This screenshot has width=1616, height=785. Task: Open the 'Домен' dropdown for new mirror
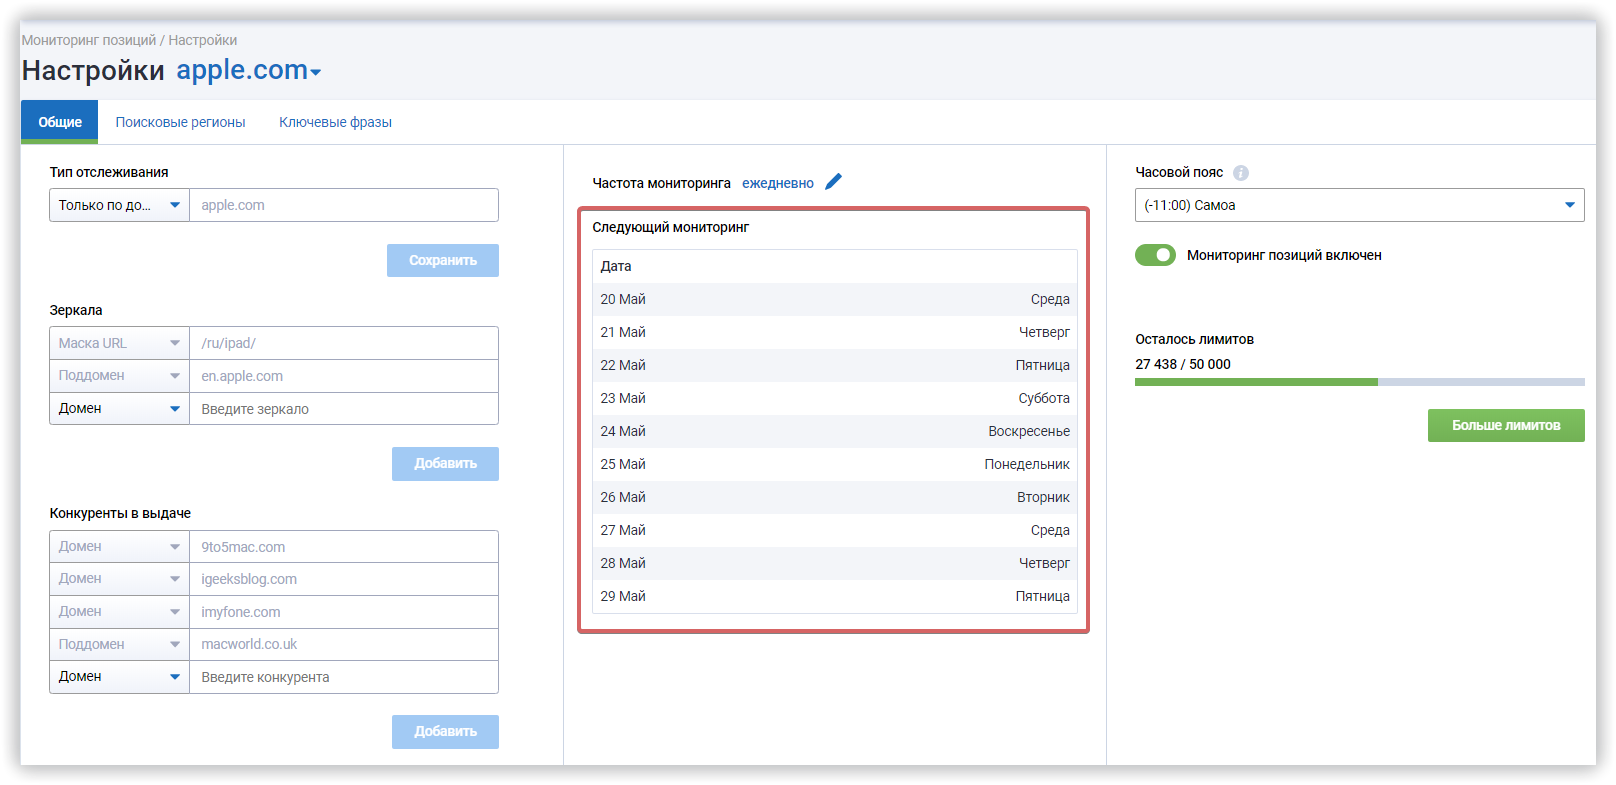tap(119, 408)
